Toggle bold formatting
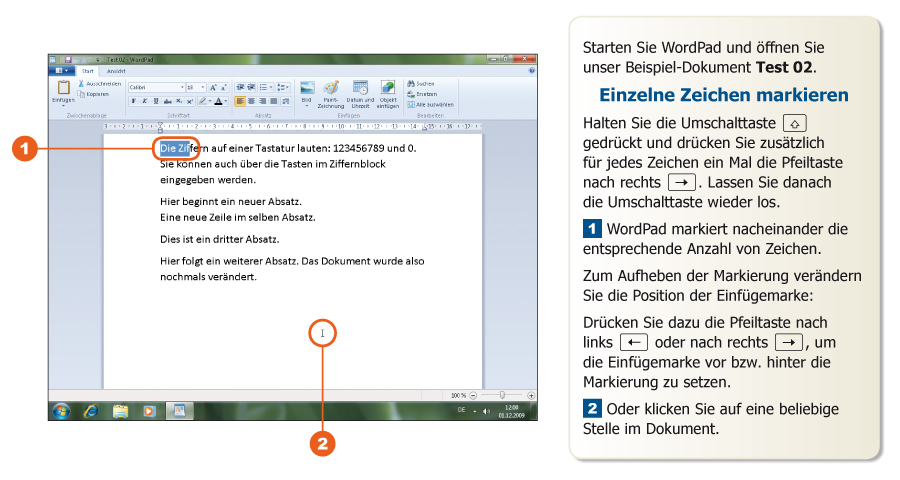 133,101
